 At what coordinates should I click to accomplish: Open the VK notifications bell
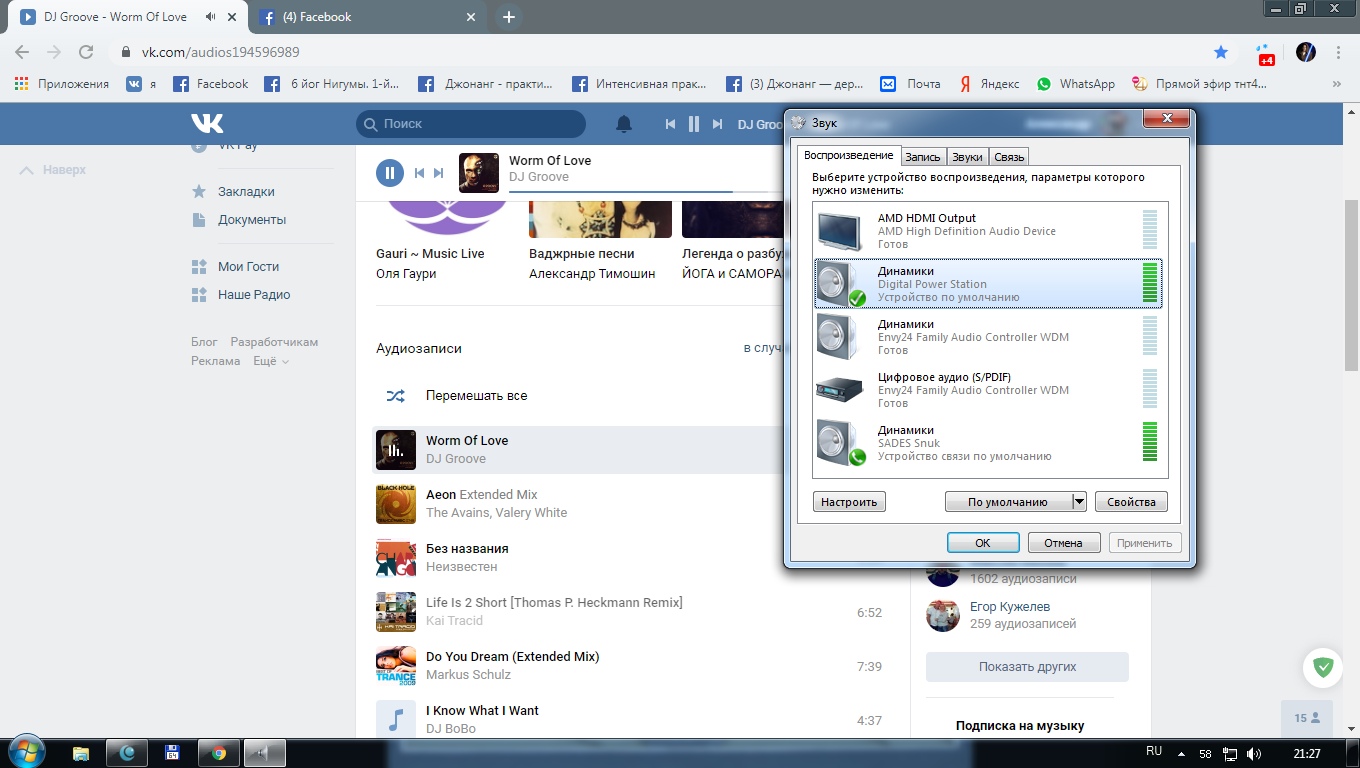click(623, 124)
